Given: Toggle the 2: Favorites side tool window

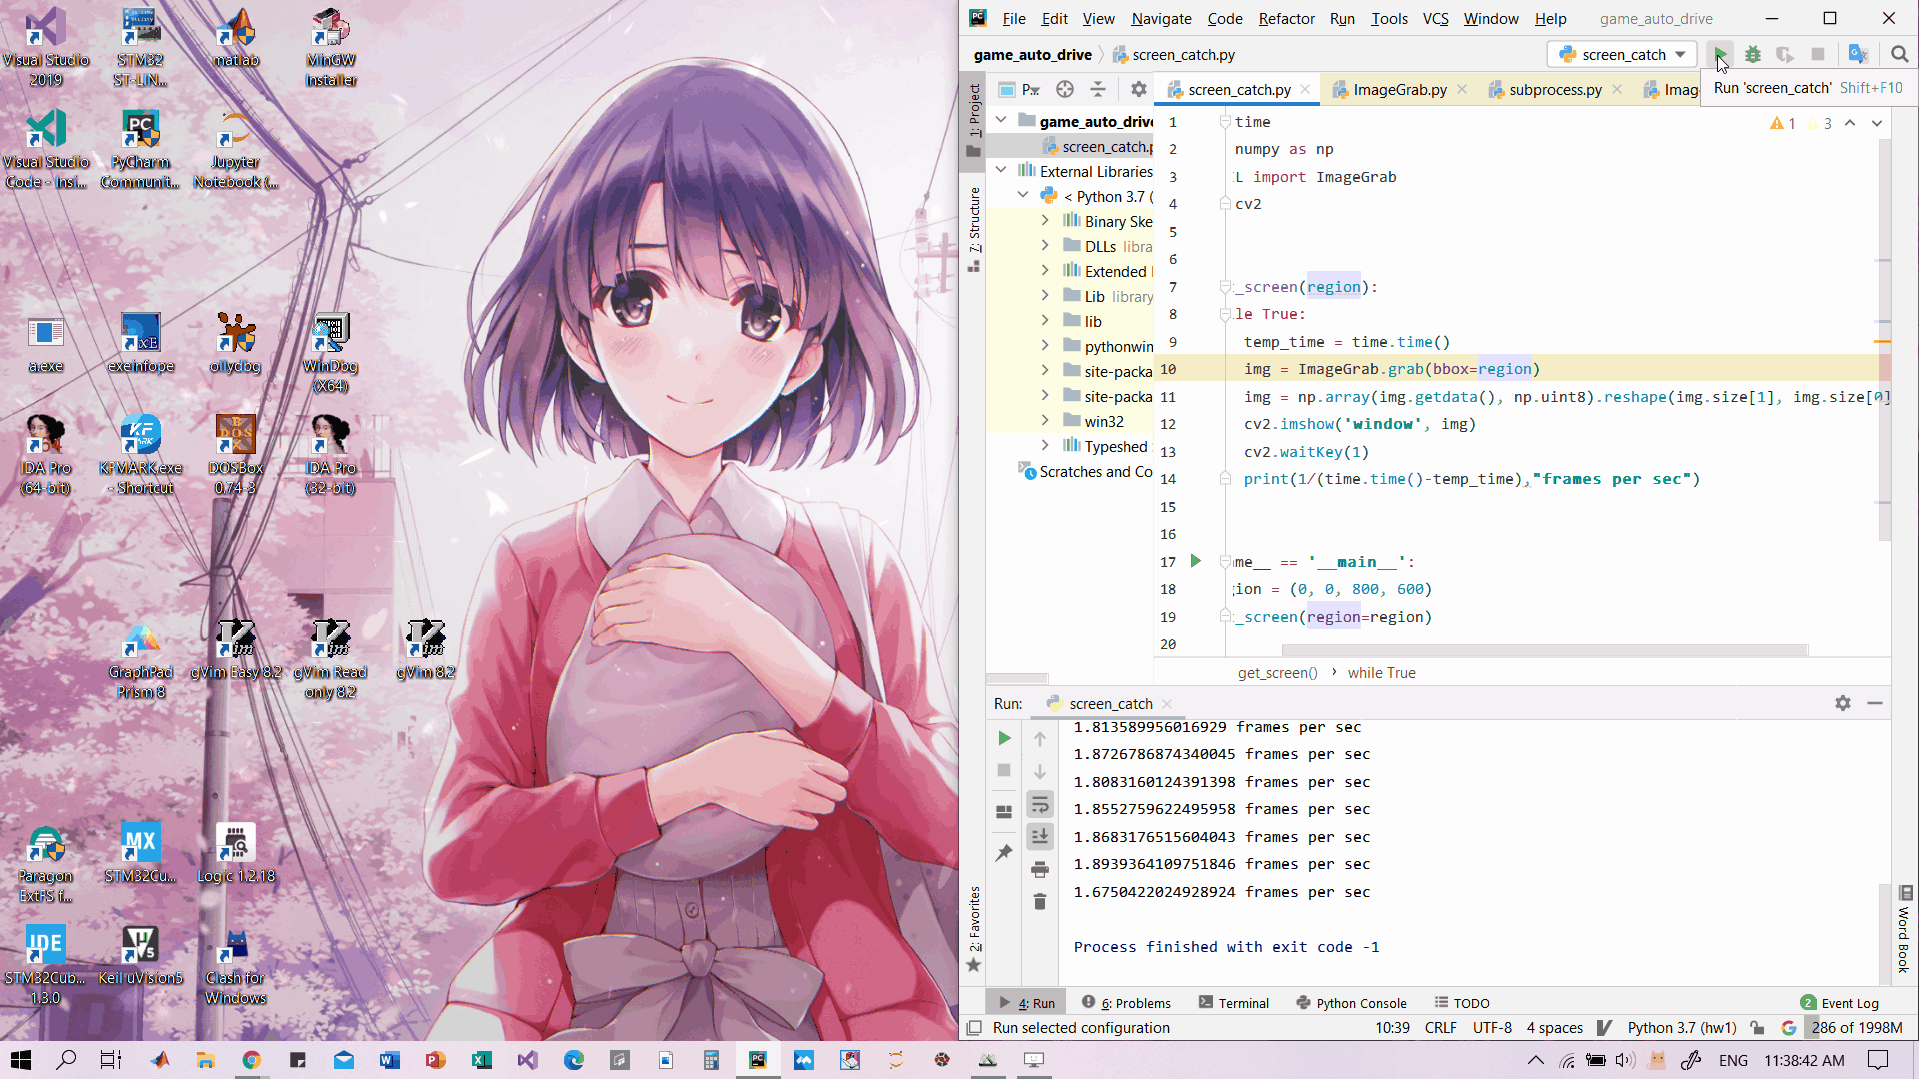Looking at the screenshot, I should pos(974,929).
